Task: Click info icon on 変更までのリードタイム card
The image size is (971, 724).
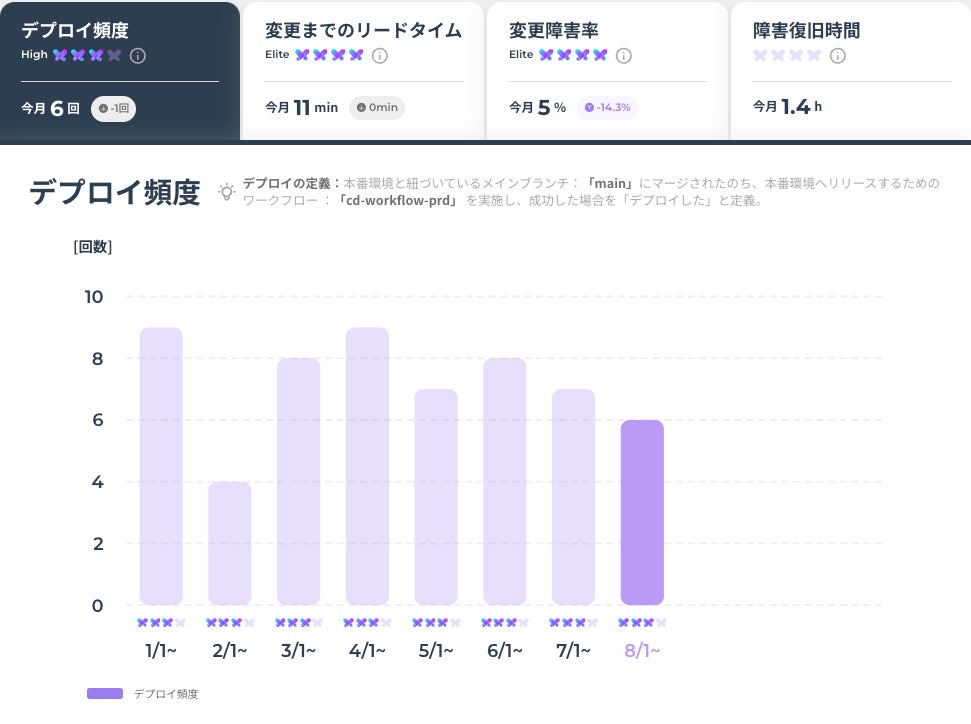Action: [380, 56]
